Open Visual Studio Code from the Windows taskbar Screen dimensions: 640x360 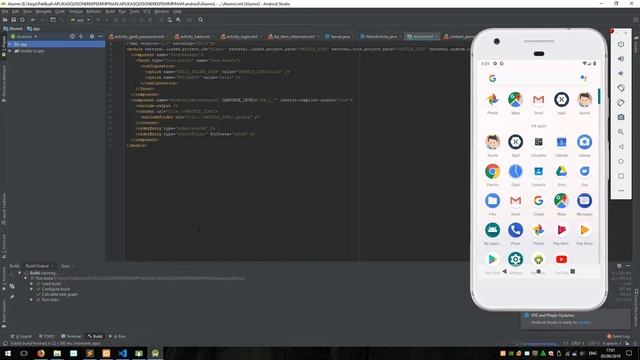[x=122, y=353]
